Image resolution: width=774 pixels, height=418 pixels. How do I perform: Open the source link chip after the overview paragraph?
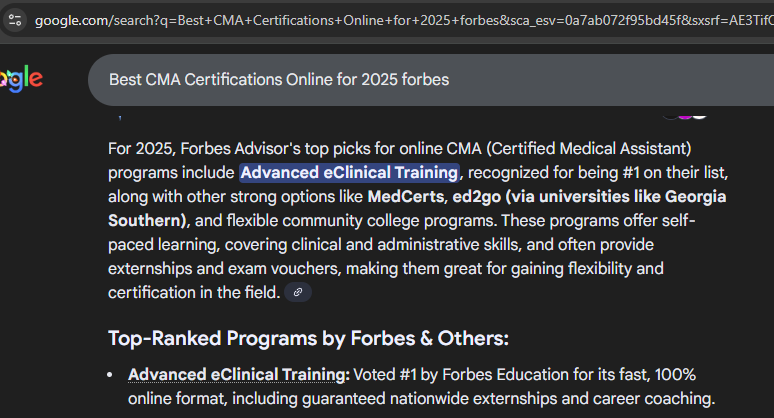point(297,293)
